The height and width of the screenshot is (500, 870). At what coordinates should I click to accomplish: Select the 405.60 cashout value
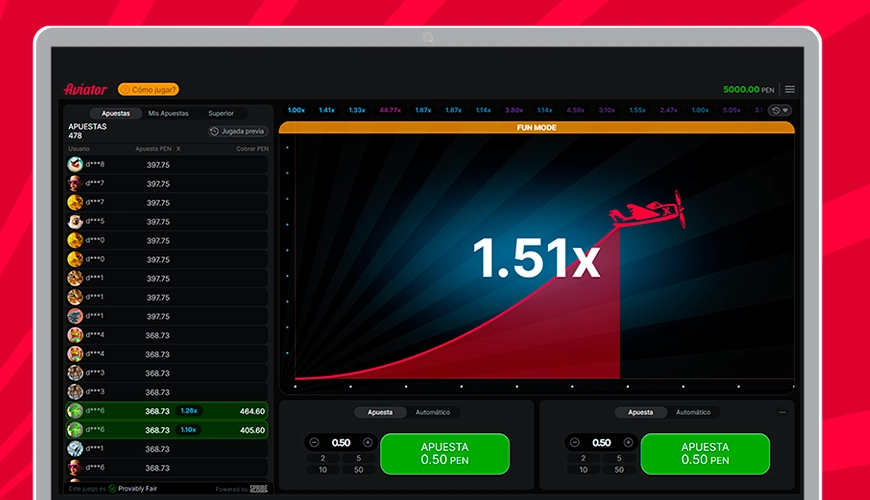click(252, 430)
